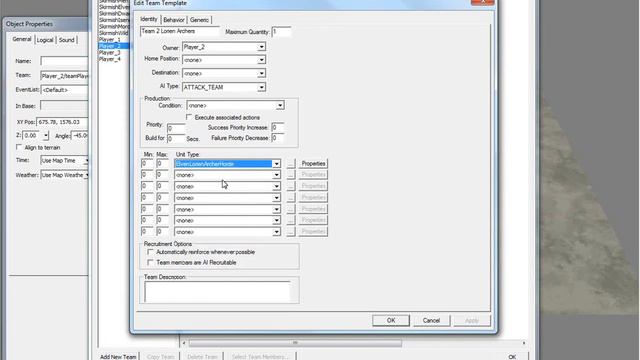Click the Team Description text box
Viewport: 640px width, 360px height.
click(217, 291)
